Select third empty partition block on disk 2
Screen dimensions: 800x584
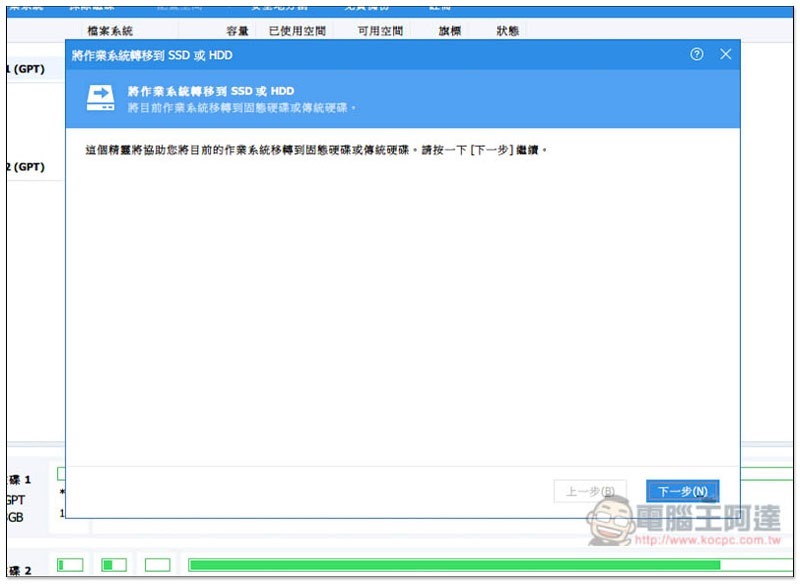click(x=157, y=565)
